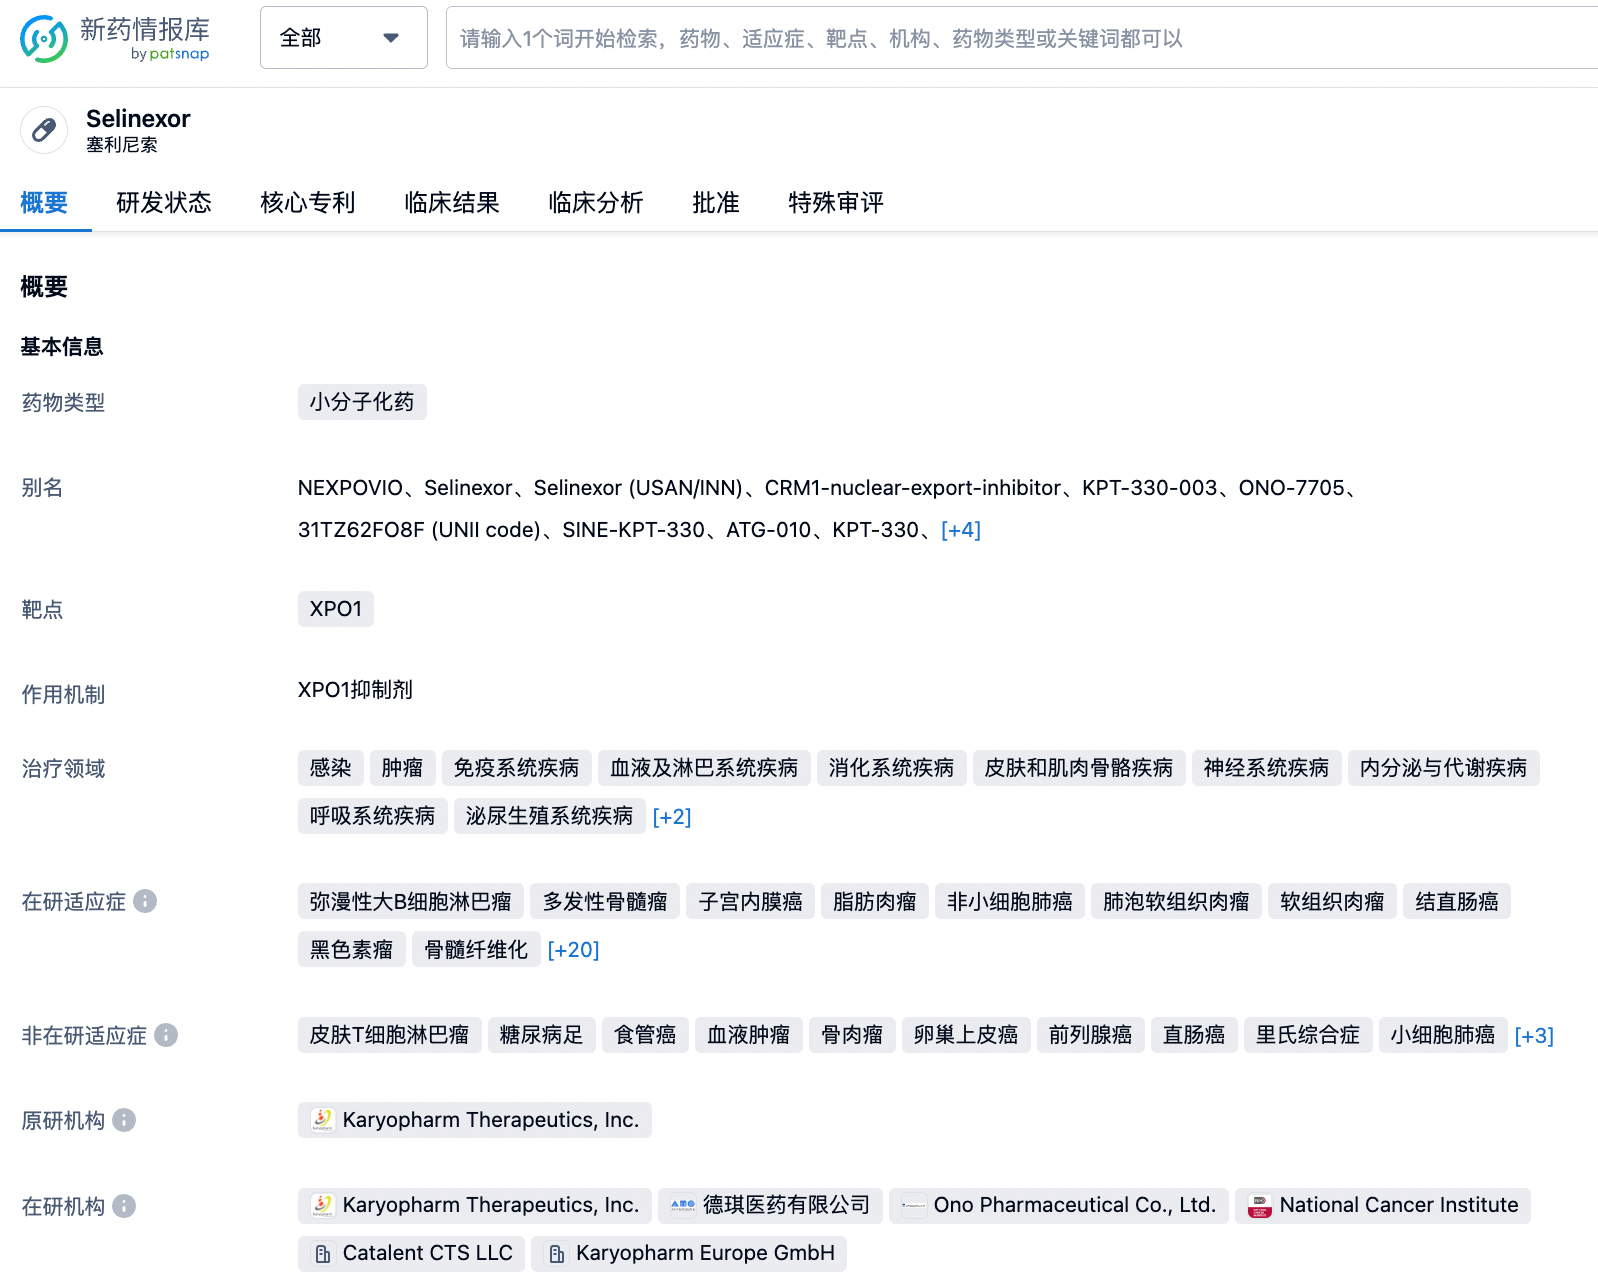Viewport: 1598px width, 1288px height.
Task: Open the 肿瘤 therapeutic area tag
Action: point(402,768)
